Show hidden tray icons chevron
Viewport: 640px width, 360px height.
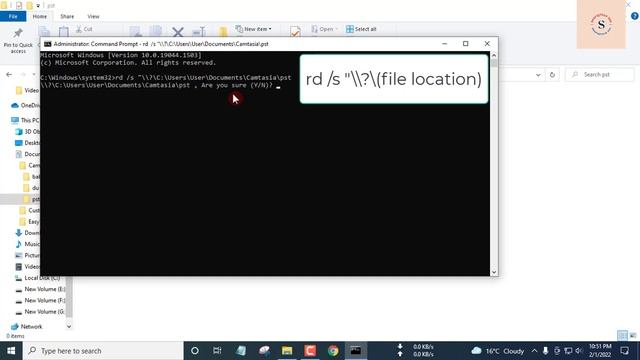(534, 351)
